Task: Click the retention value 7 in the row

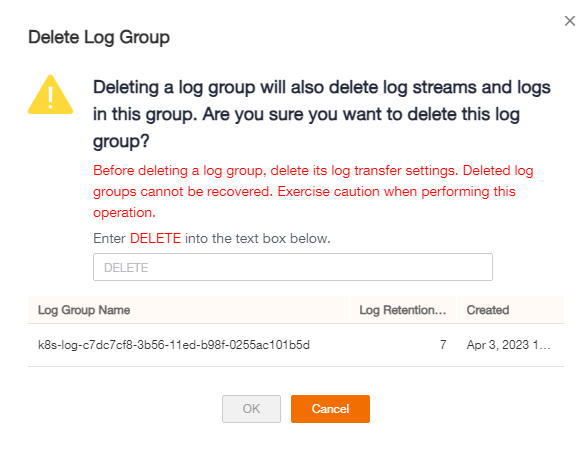Action: coord(443,345)
